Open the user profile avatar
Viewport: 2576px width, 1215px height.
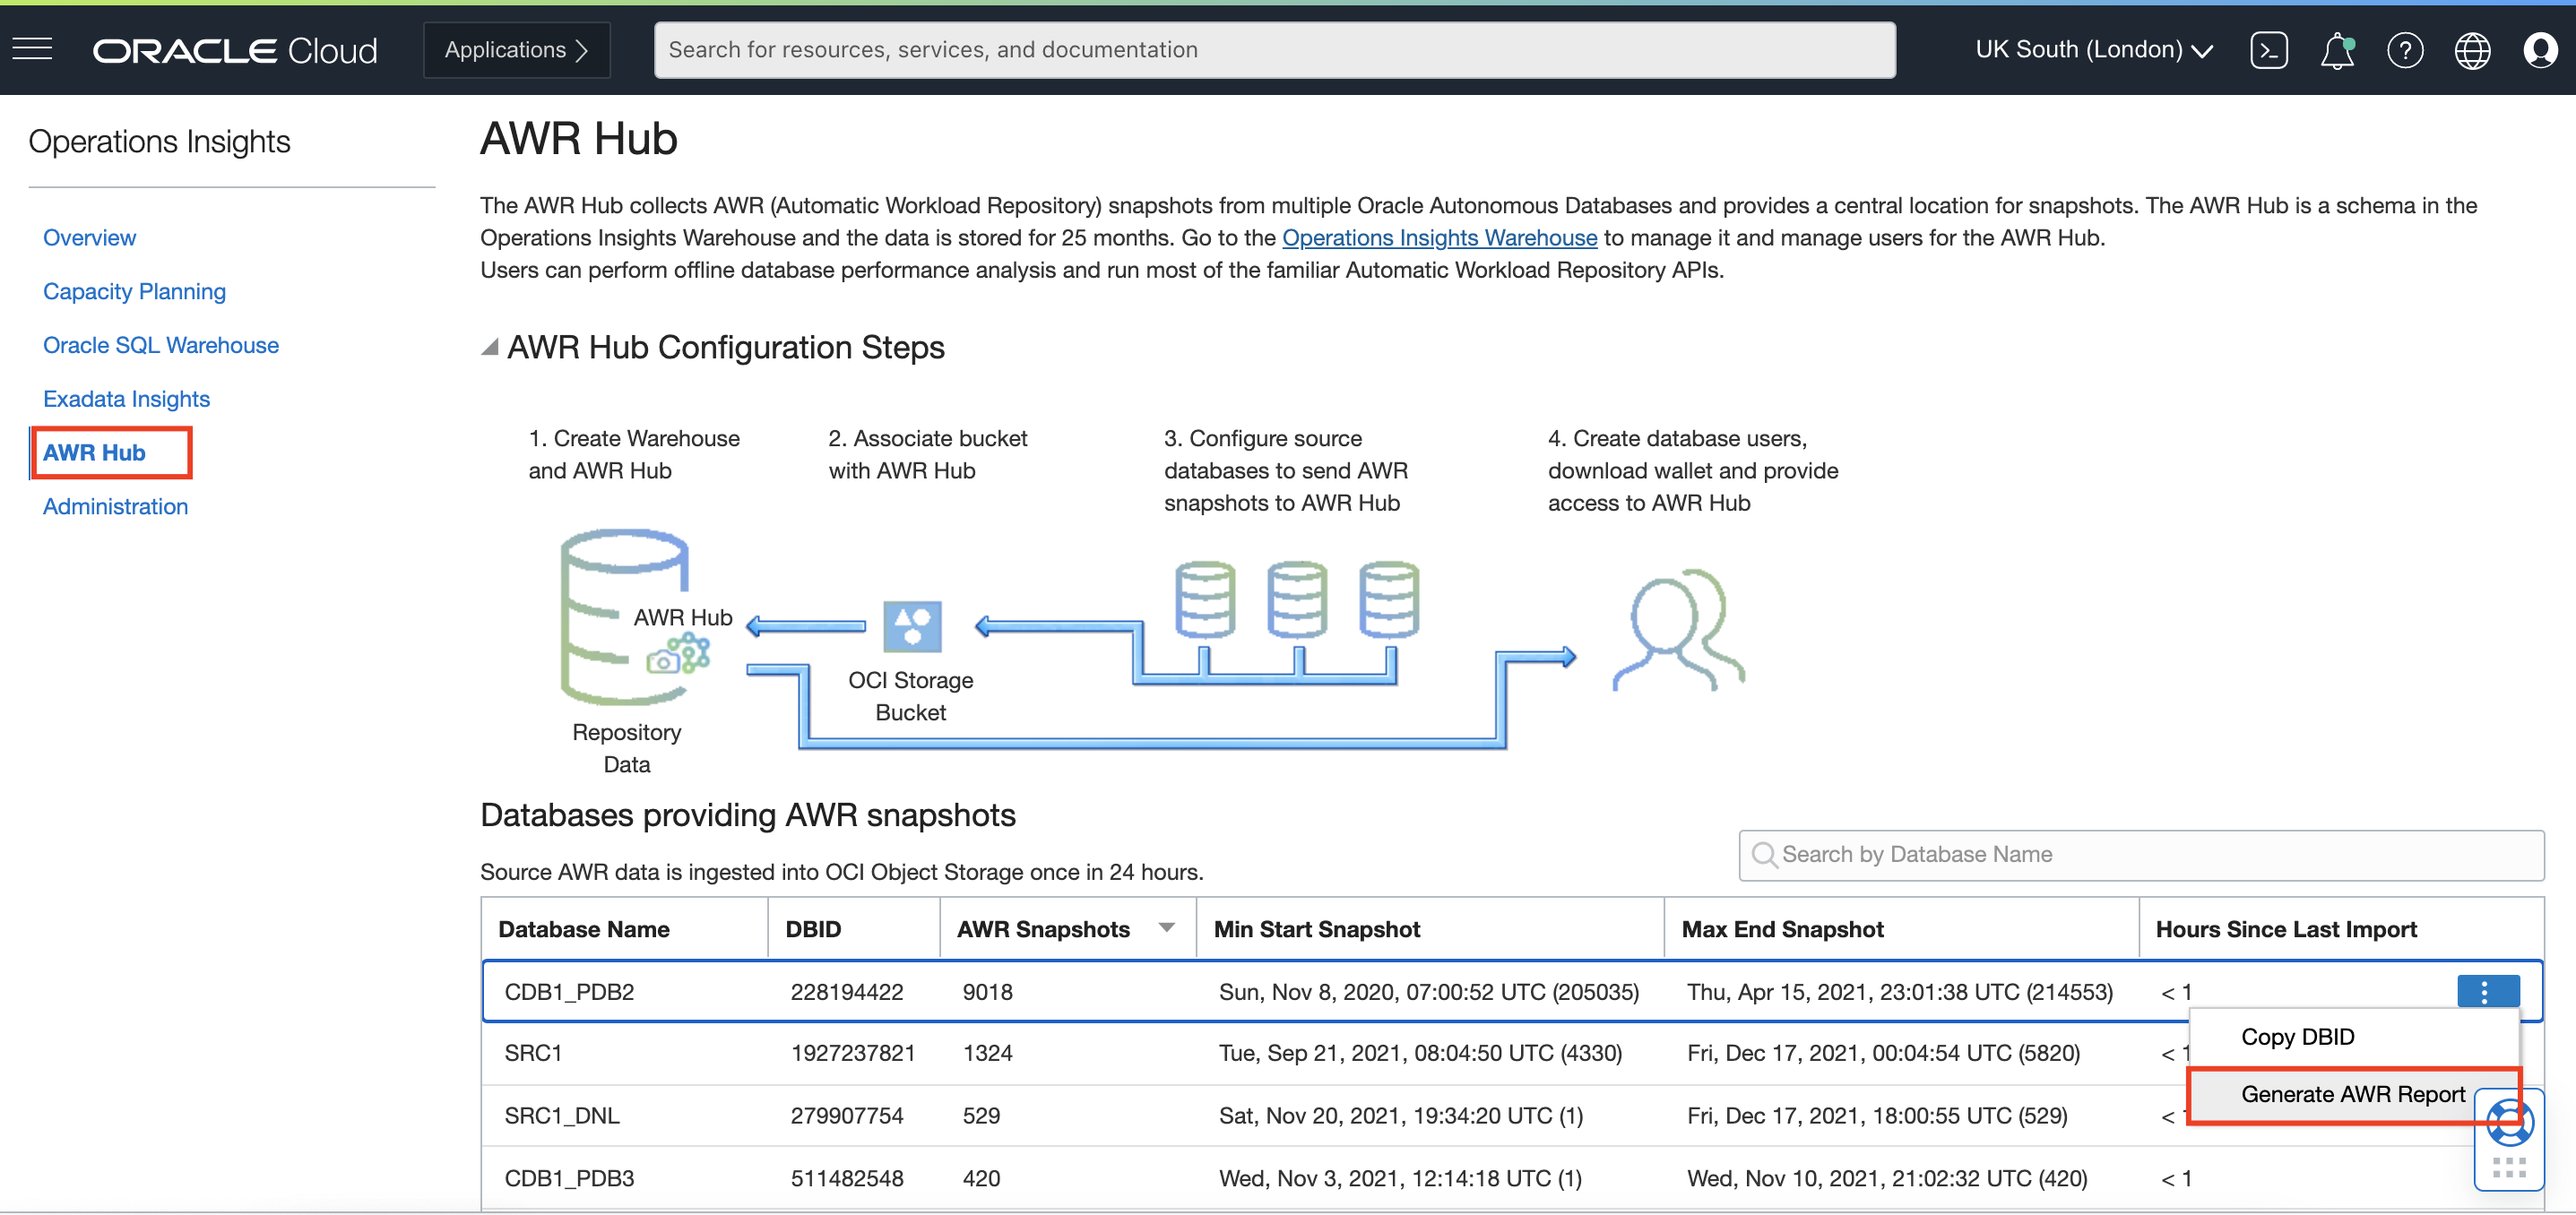(x=2540, y=50)
